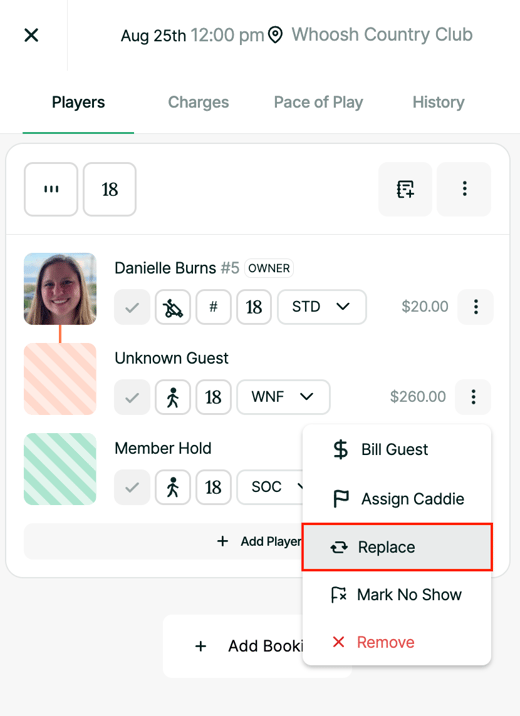
Task: Click the Unknown Guest striped avatar
Action: (x=60, y=379)
